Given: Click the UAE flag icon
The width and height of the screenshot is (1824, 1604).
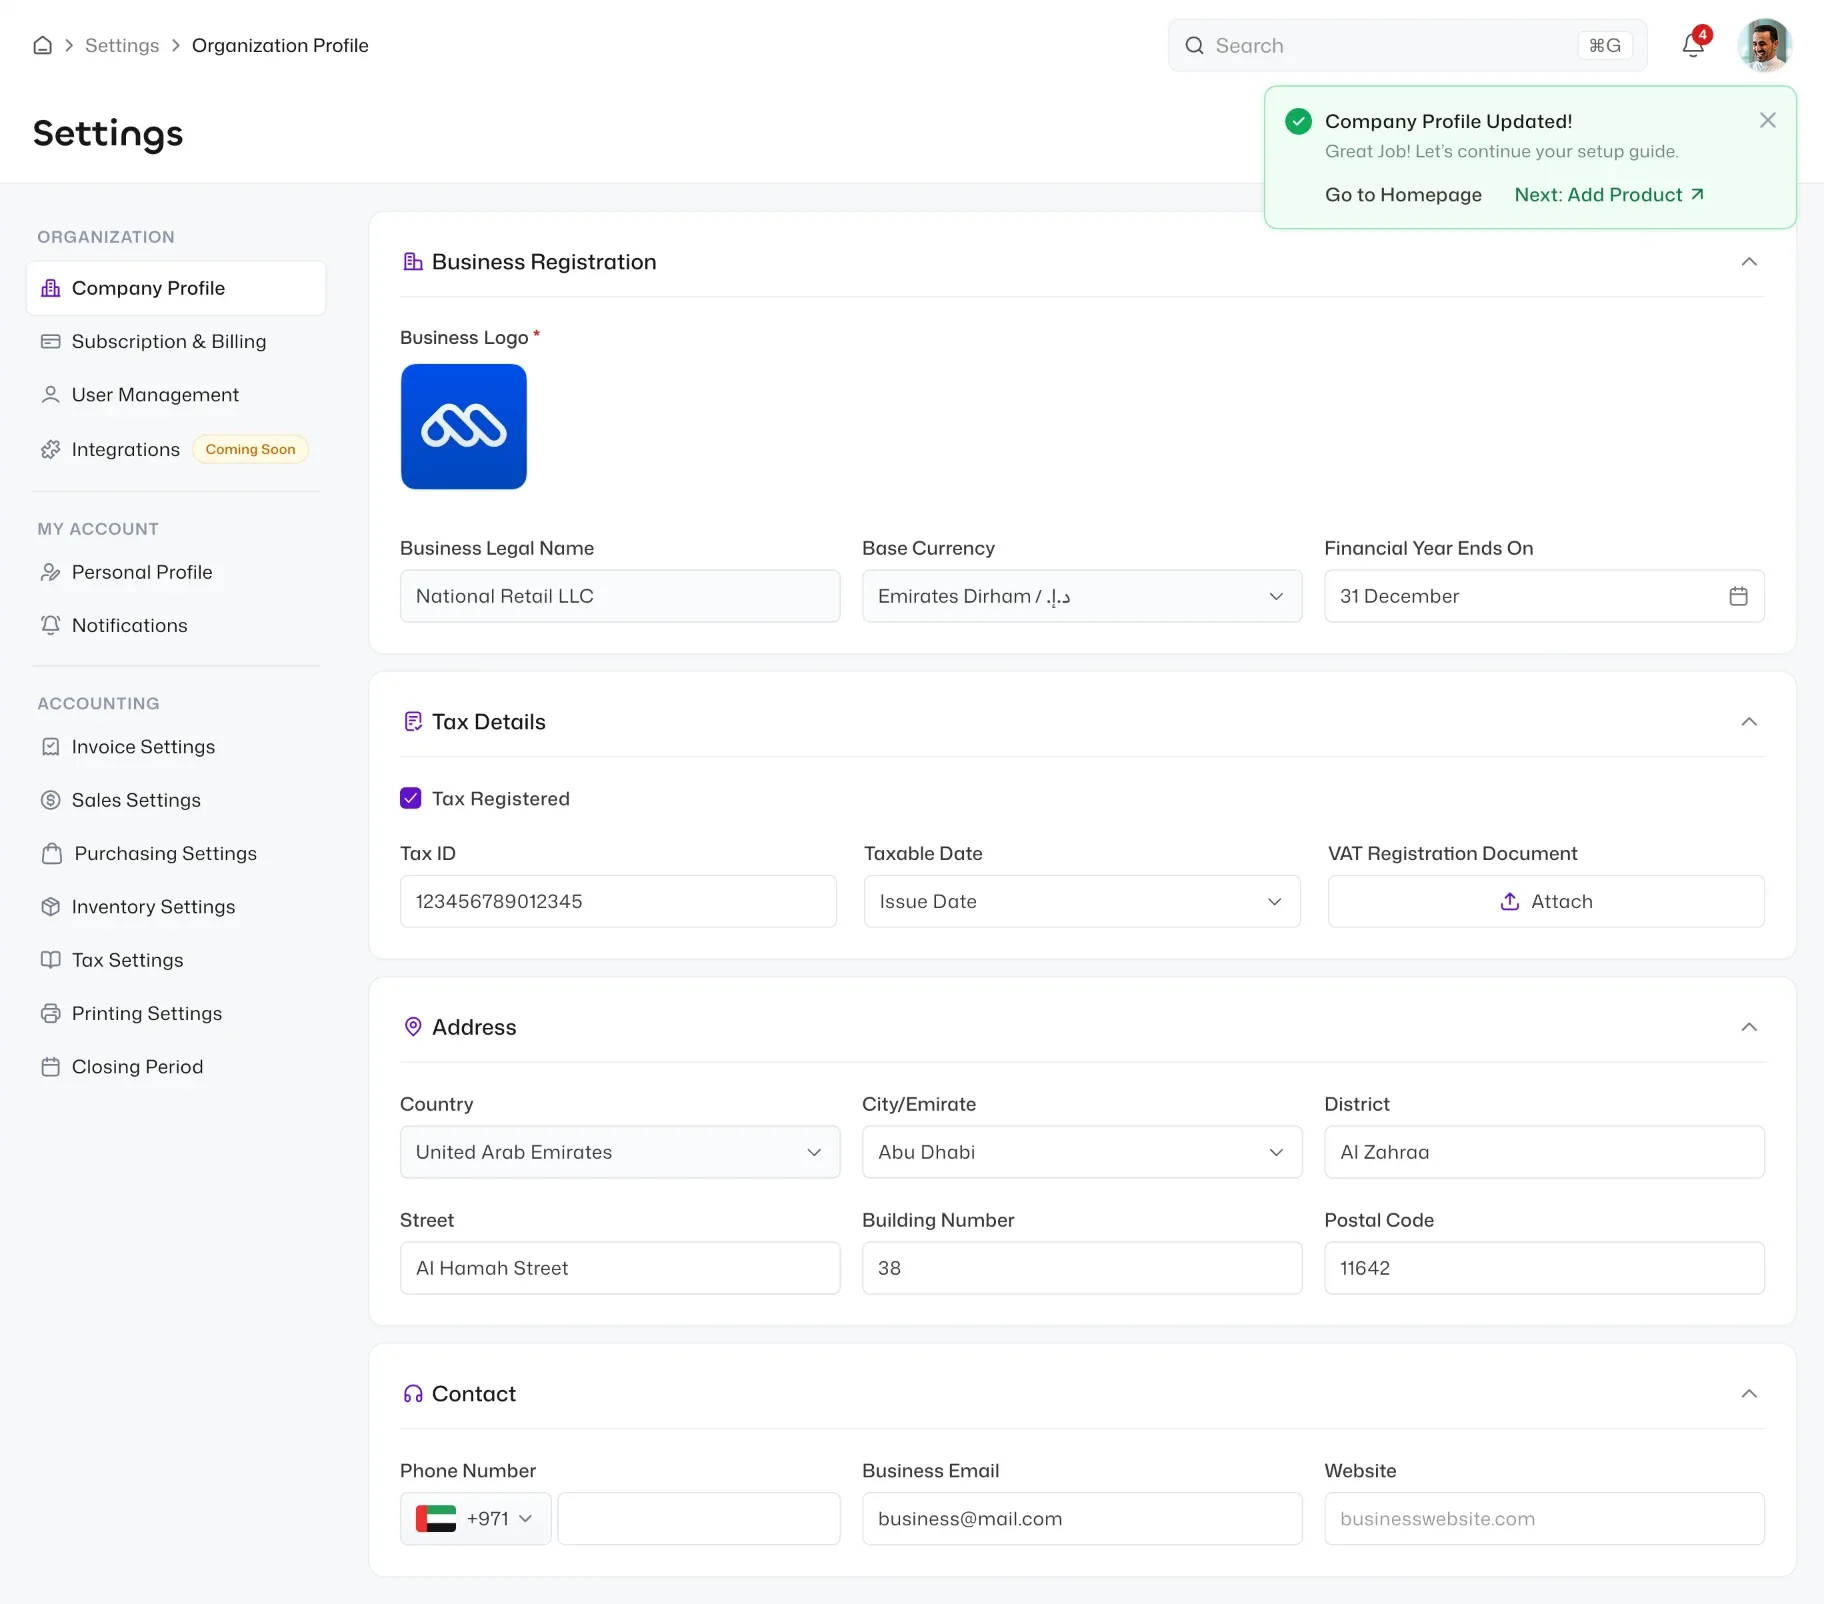Looking at the screenshot, I should tap(436, 1519).
